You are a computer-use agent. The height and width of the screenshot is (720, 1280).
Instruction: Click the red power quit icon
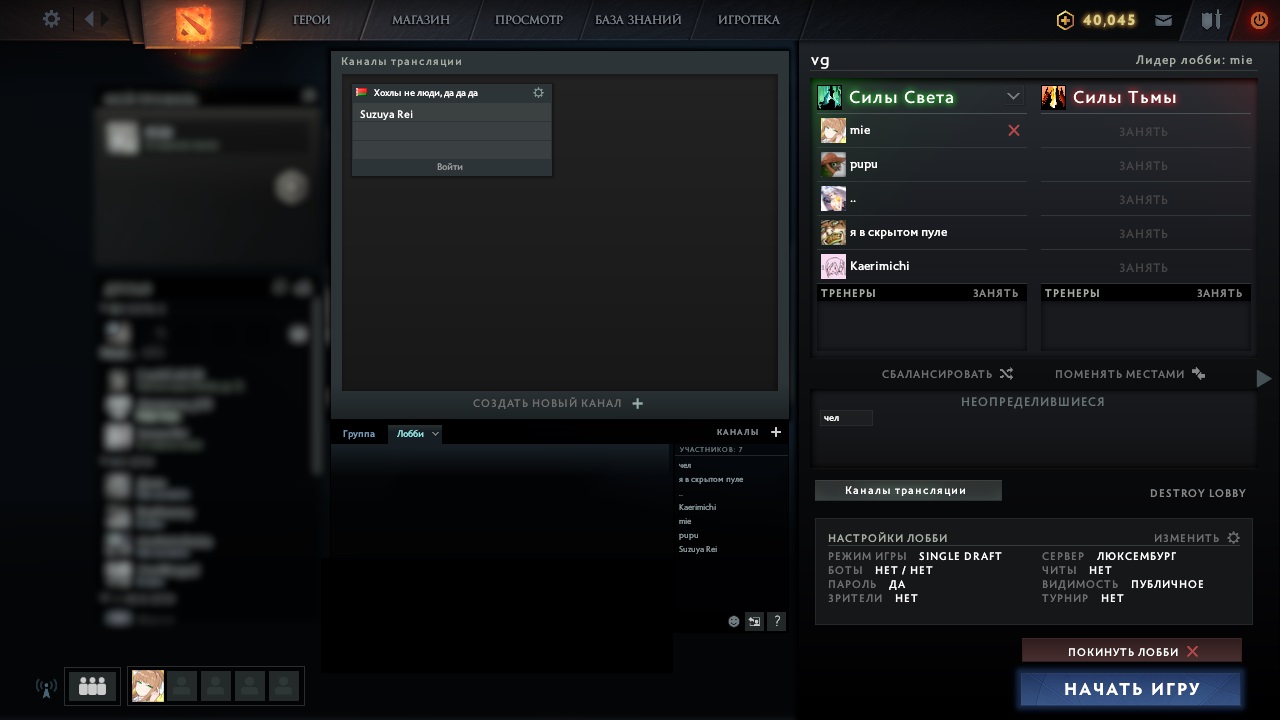click(1259, 20)
